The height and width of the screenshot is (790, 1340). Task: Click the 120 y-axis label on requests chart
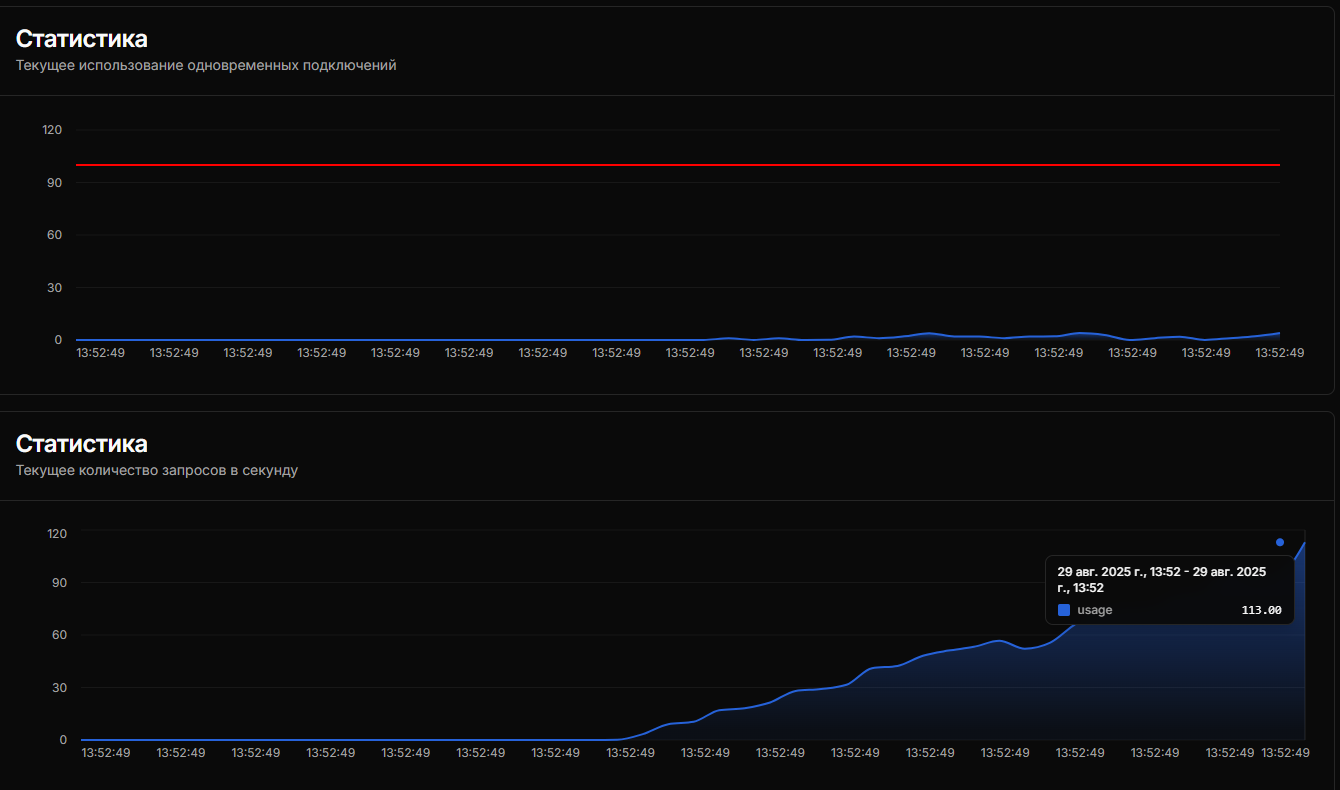(x=56, y=533)
